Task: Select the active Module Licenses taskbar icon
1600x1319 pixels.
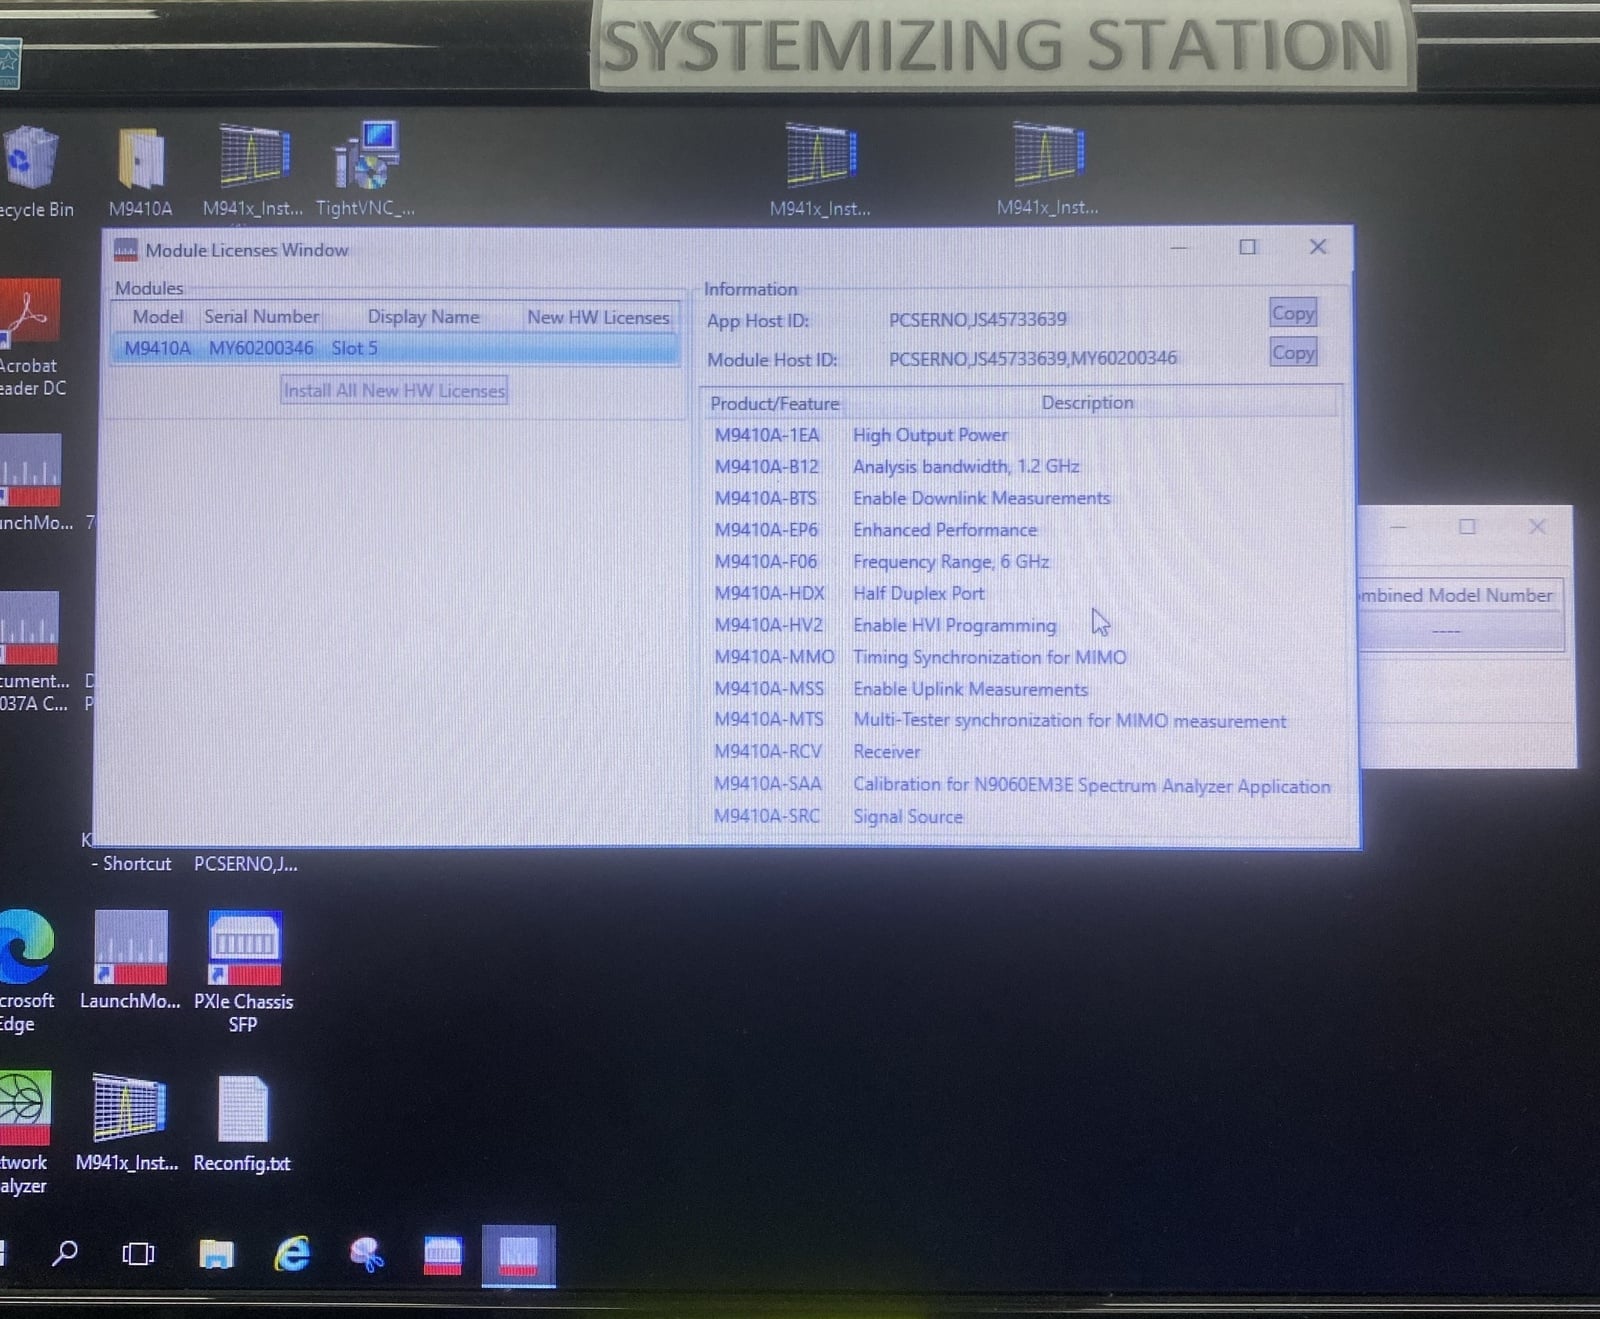Action: click(518, 1256)
